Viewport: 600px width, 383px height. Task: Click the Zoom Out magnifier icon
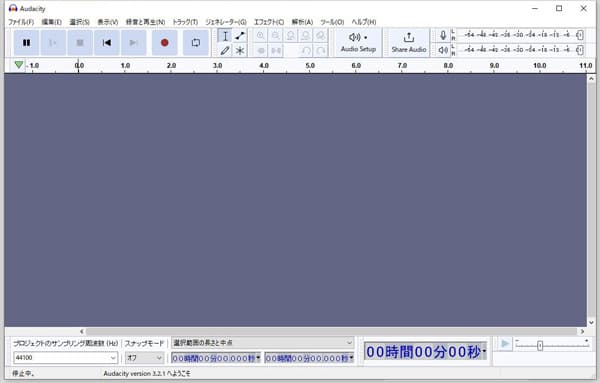(x=276, y=36)
